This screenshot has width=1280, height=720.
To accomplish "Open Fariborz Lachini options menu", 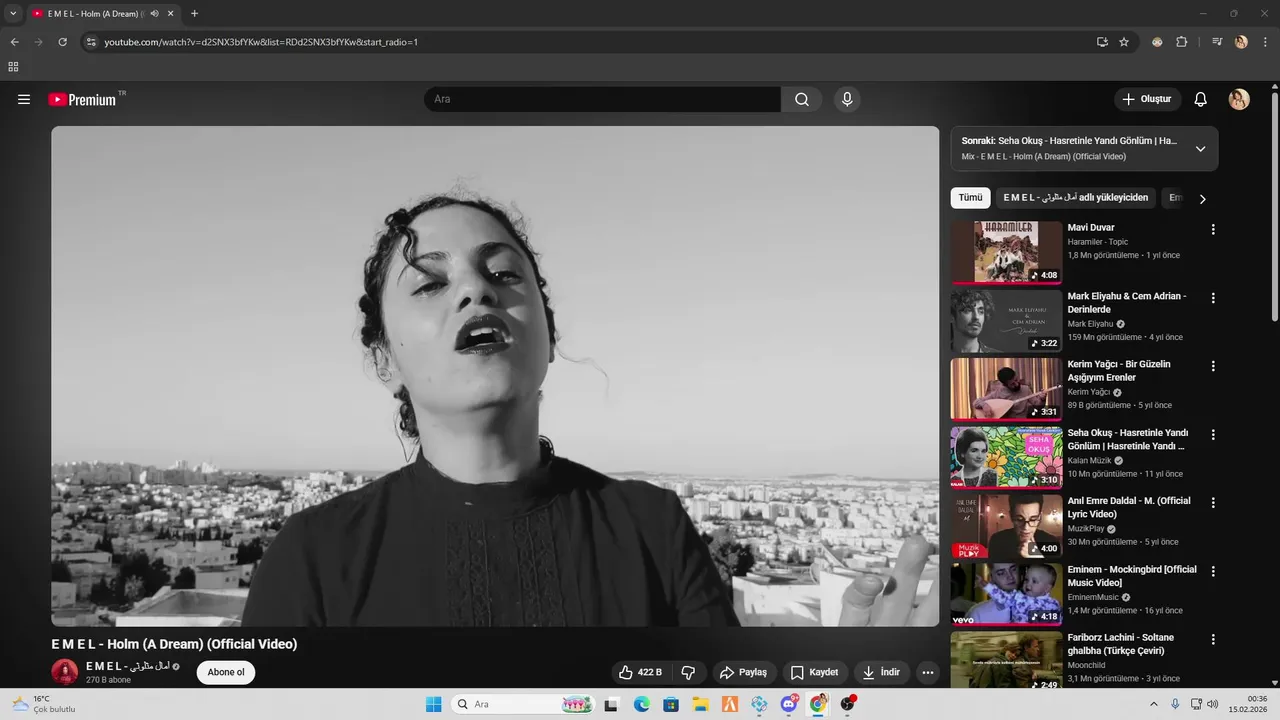I will pos(1213,640).
